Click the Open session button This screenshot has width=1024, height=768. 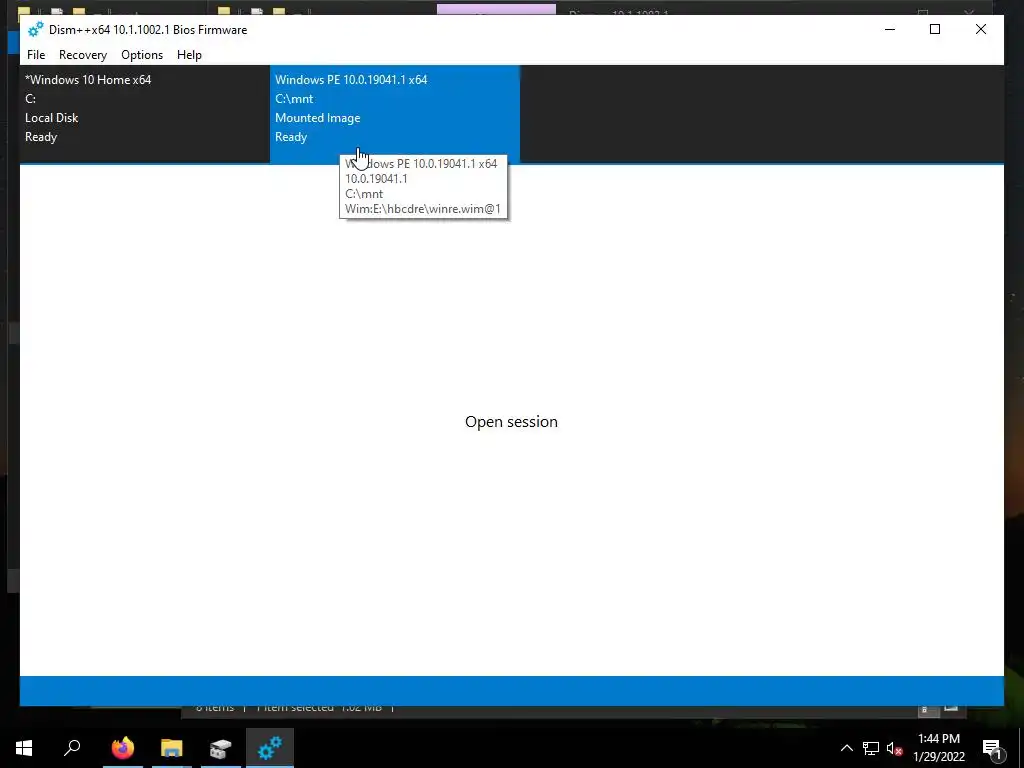[511, 422]
